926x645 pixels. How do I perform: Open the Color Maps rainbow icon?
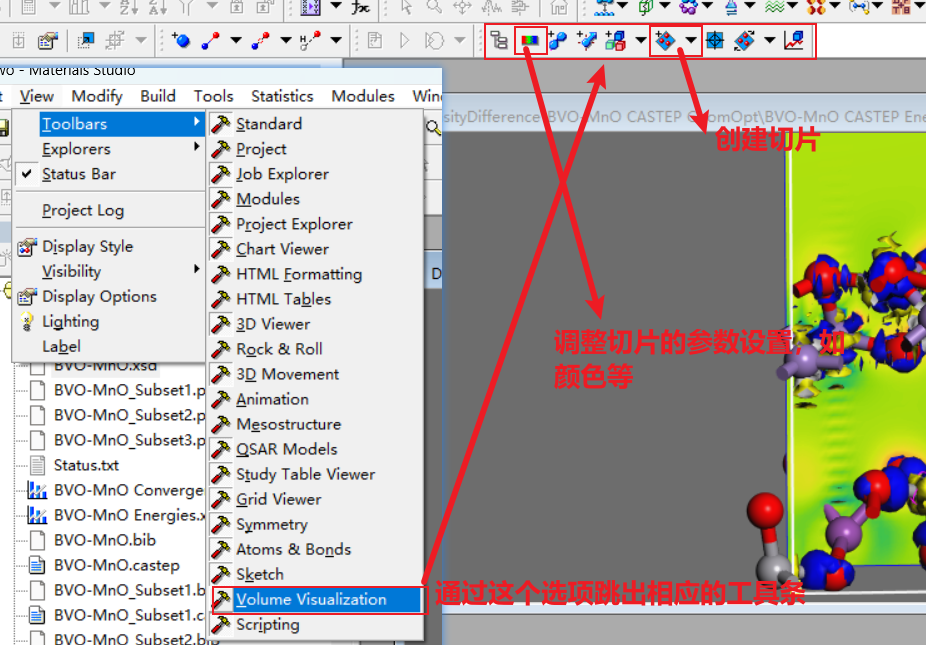[x=530, y=40]
